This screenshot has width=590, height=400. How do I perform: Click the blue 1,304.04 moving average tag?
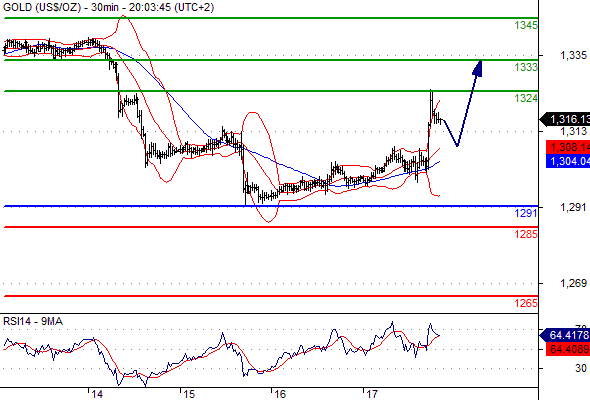[x=568, y=161]
